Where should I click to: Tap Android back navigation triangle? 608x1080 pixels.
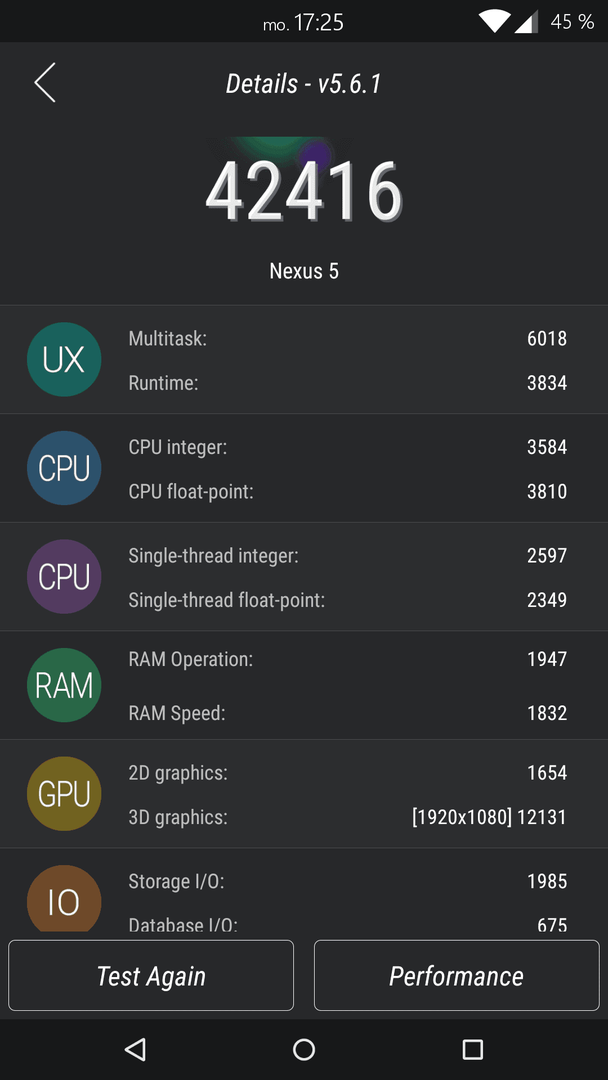click(135, 1049)
